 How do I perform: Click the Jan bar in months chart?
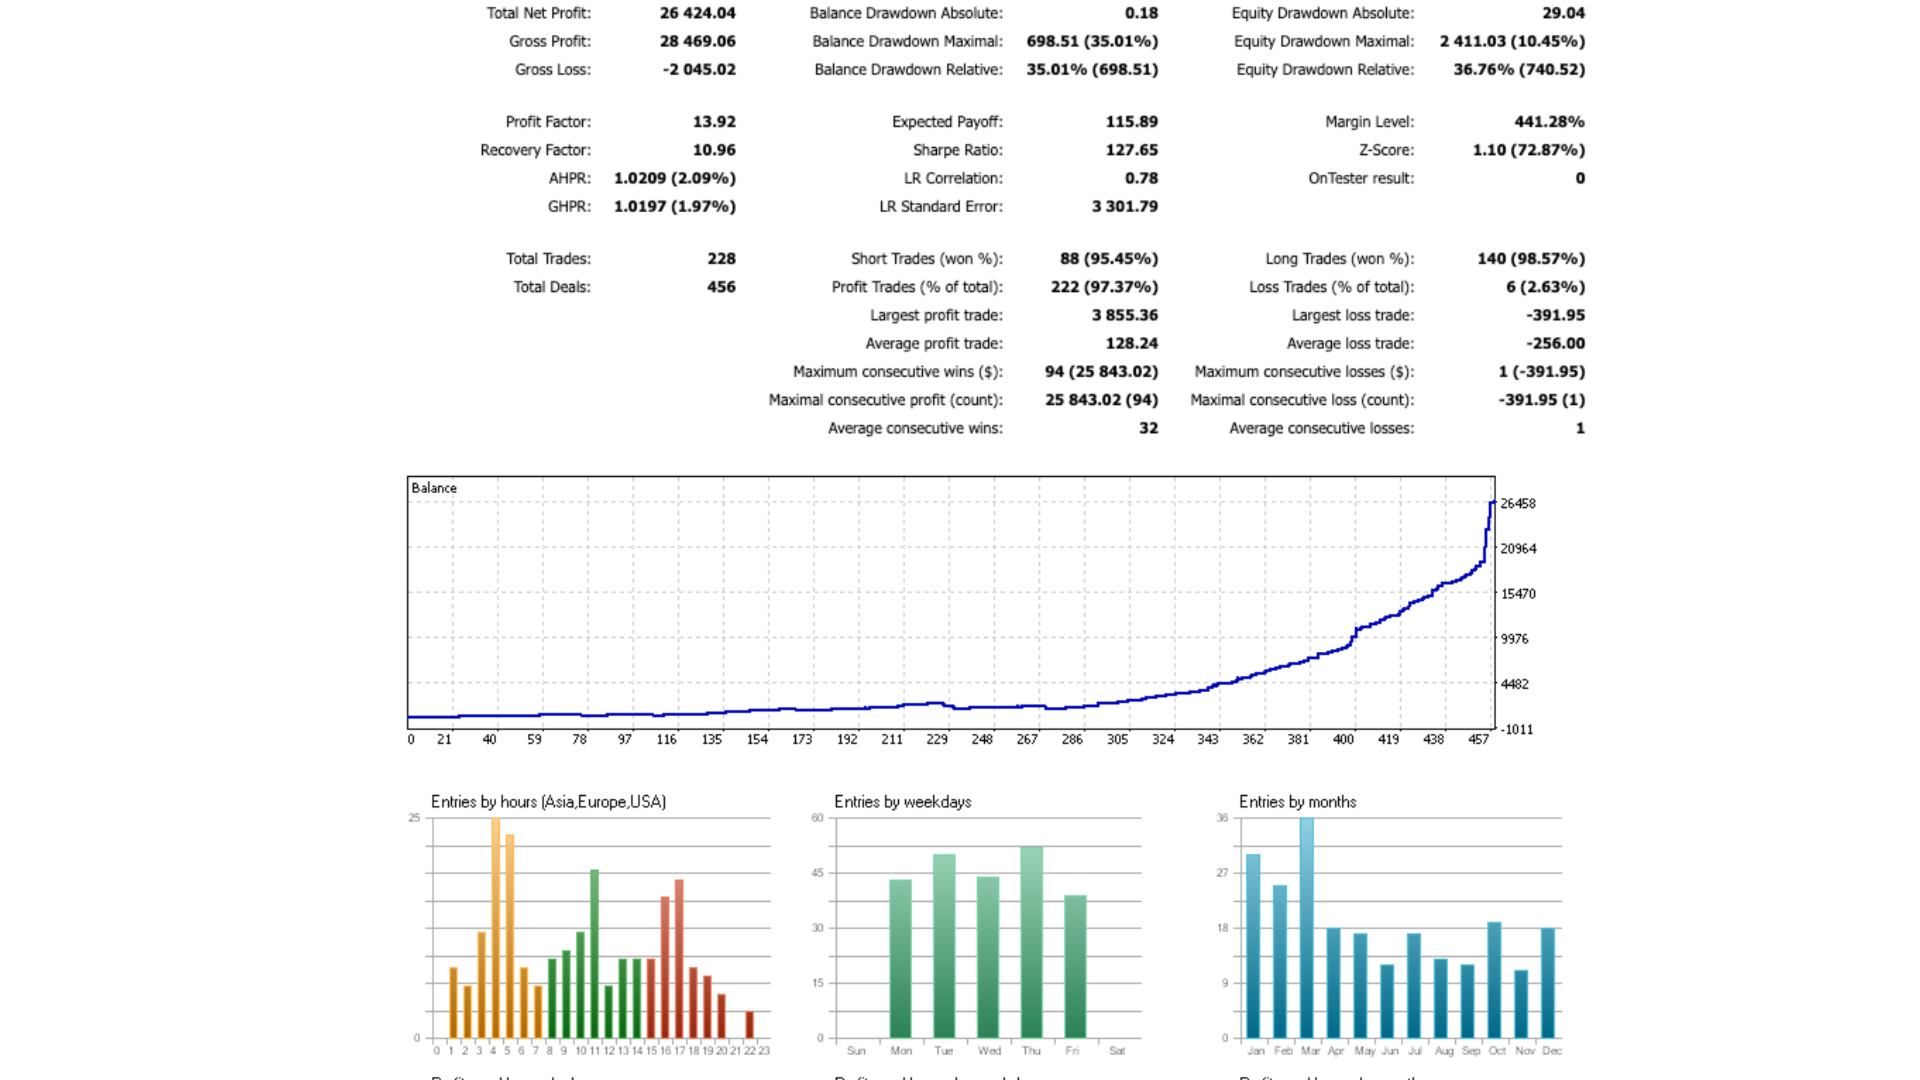1253,945
